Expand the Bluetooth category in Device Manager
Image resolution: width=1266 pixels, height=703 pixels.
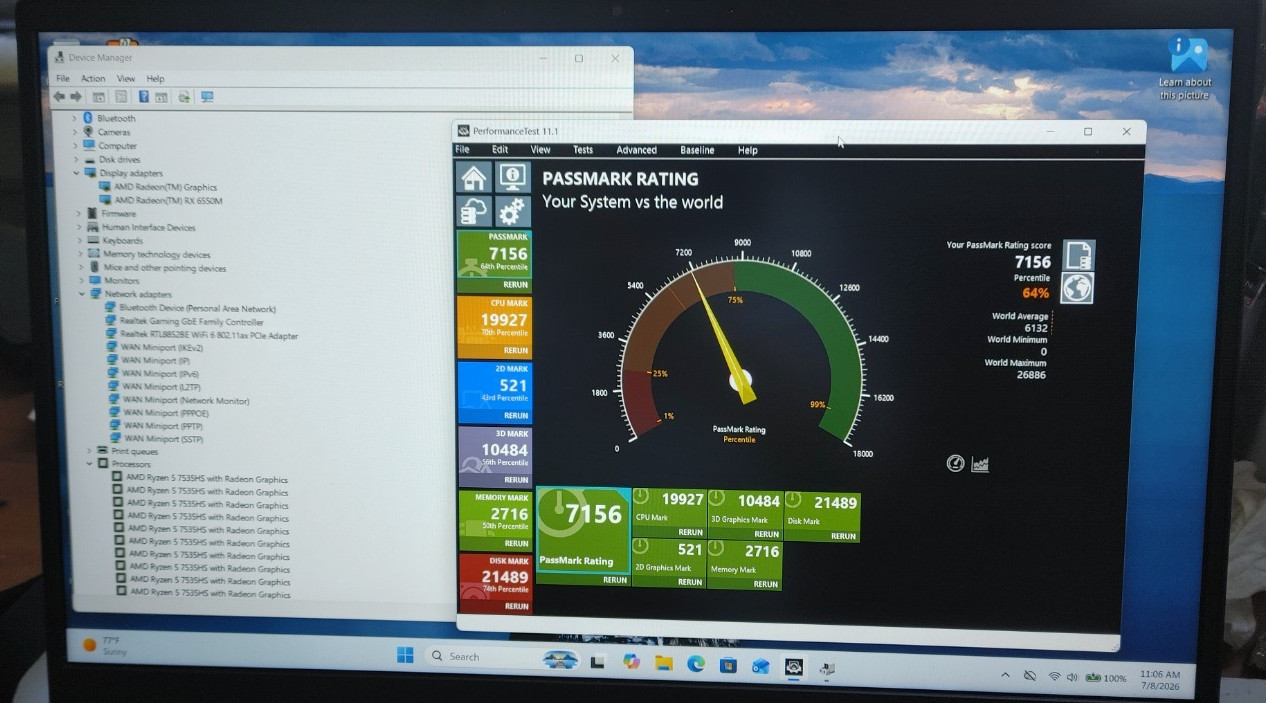[74, 118]
